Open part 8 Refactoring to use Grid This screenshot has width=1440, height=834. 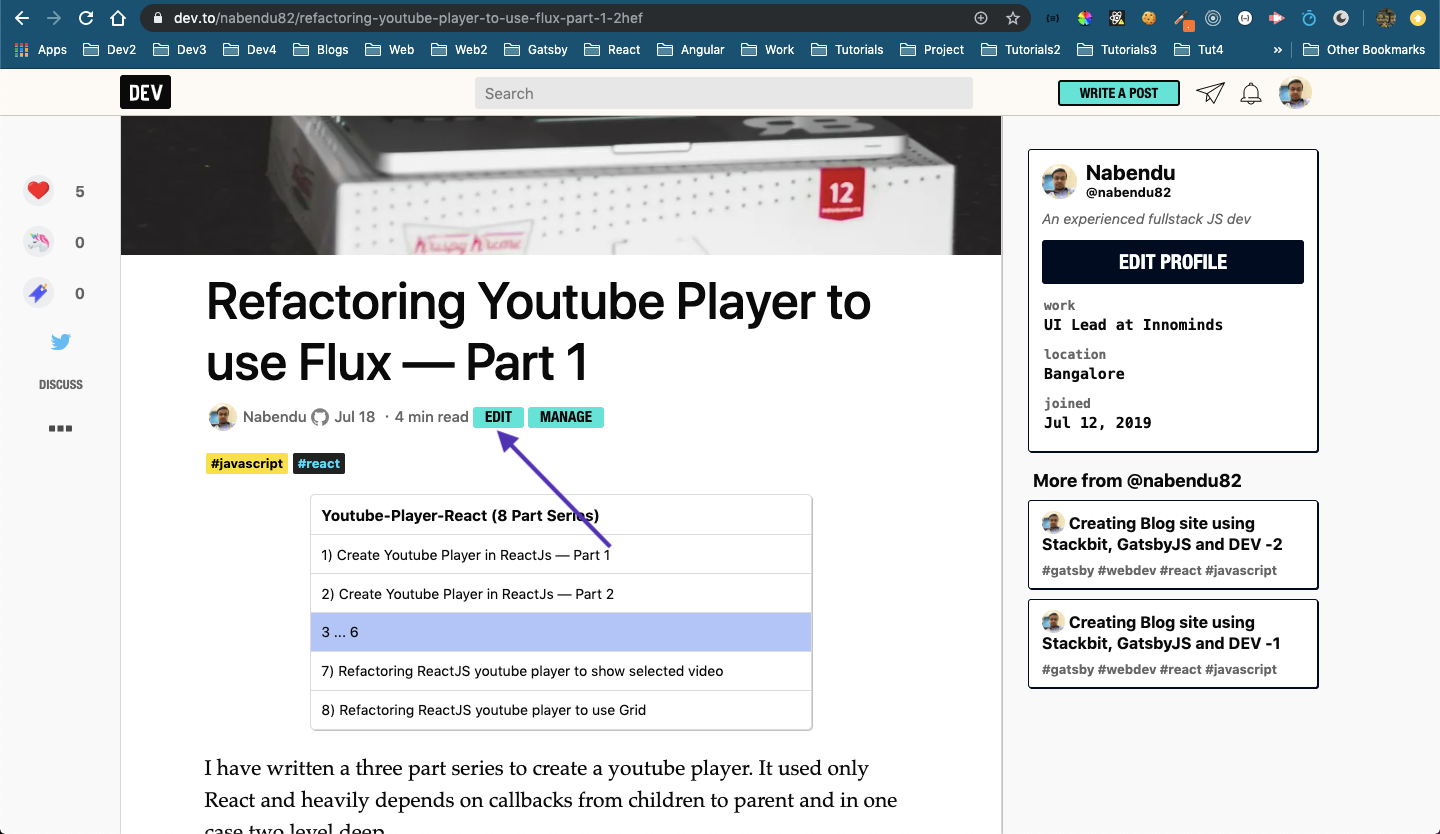pyautogui.click(x=561, y=710)
